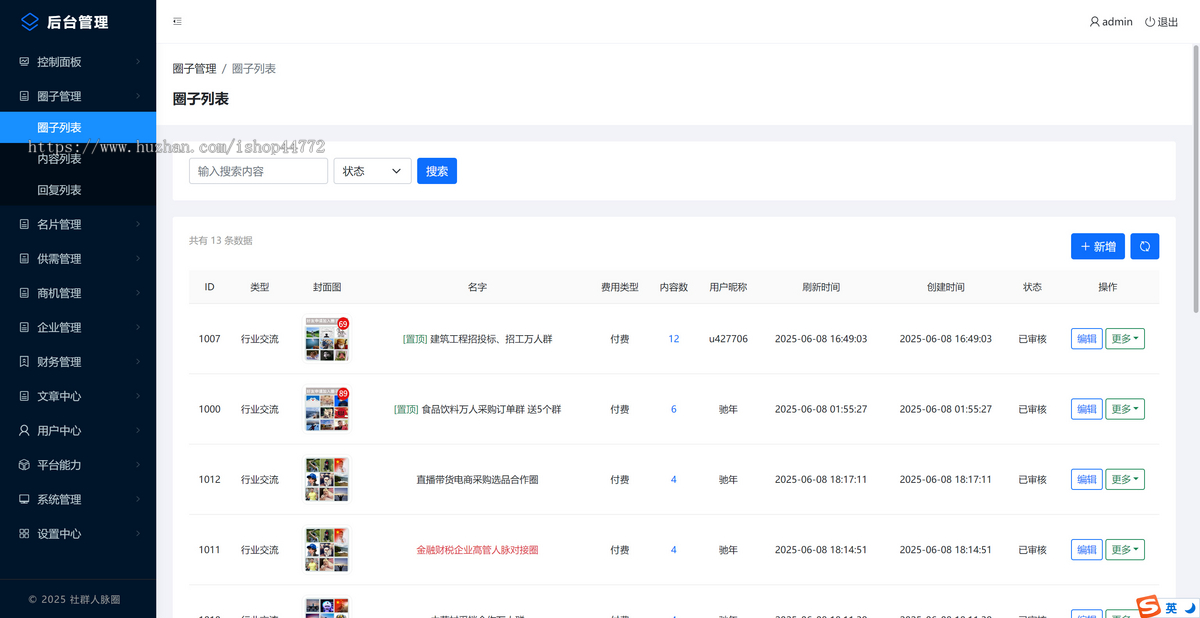Click the refresh table icon button

pyautogui.click(x=1145, y=246)
